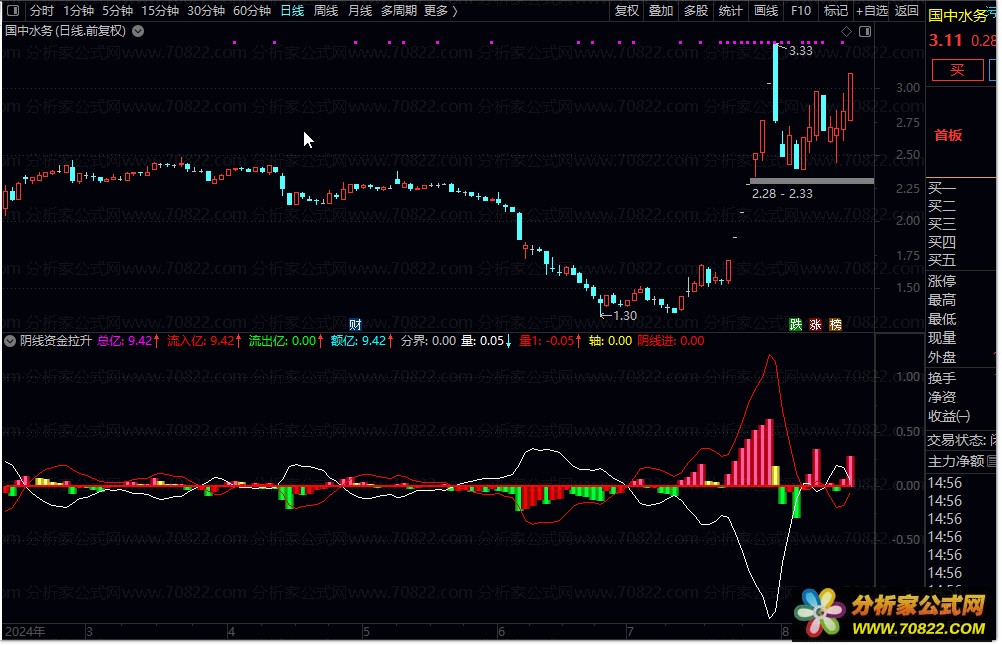Click the 国中水务 stock name in side panel
The height and width of the screenshot is (645, 1002).
pos(958,15)
